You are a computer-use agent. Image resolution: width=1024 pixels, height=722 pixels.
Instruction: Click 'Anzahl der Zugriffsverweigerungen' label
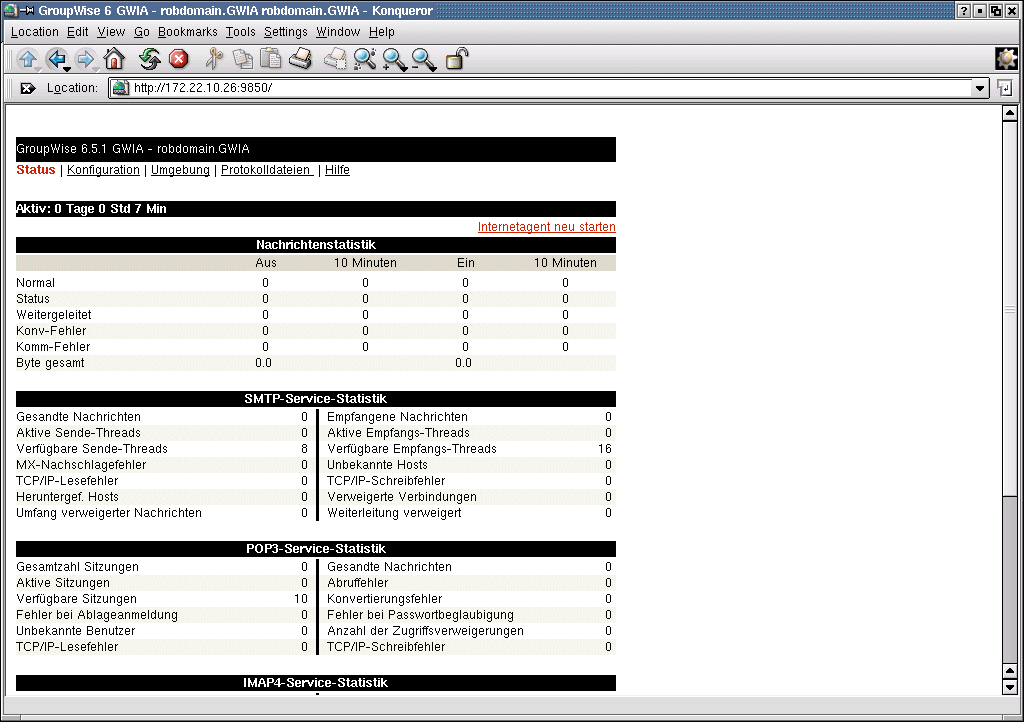click(x=426, y=631)
